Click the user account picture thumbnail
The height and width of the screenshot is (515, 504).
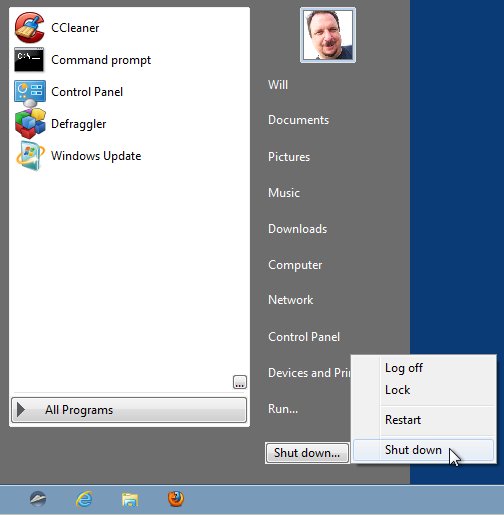[328, 35]
